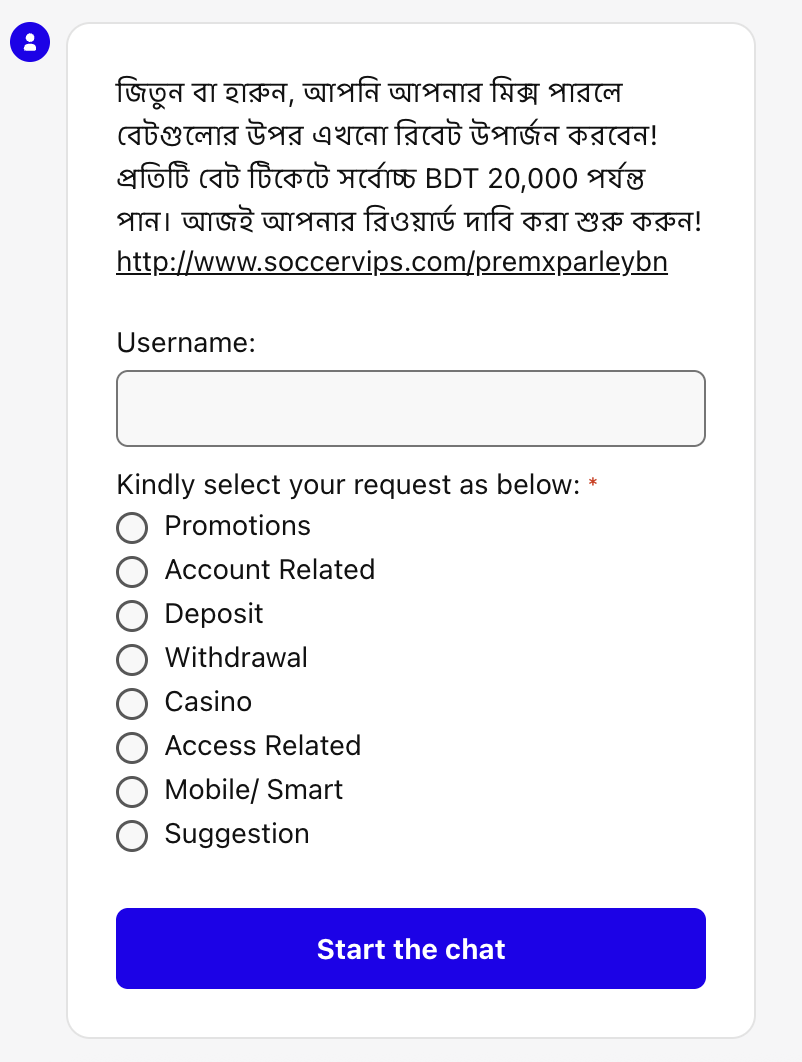Select the Withdrawal radio button
This screenshot has width=802, height=1062.
[x=132, y=660]
